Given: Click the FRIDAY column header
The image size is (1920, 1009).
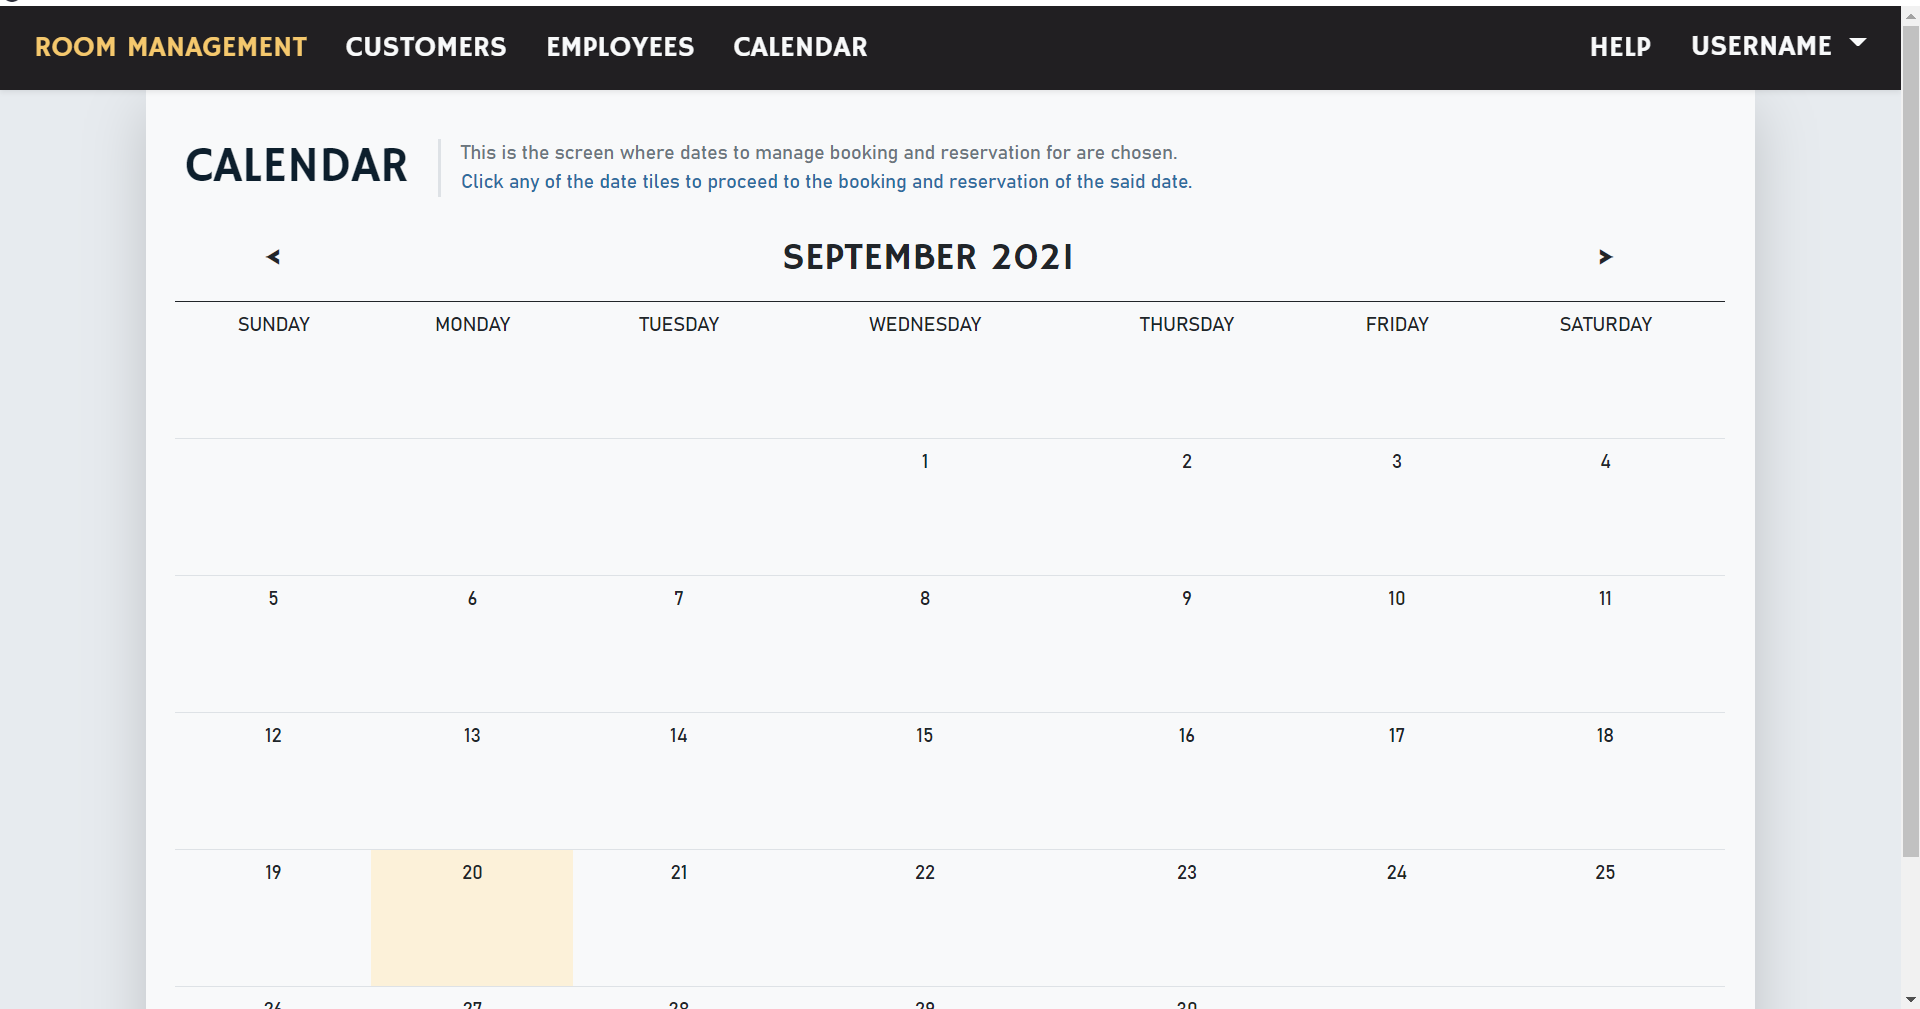Looking at the screenshot, I should [x=1397, y=324].
